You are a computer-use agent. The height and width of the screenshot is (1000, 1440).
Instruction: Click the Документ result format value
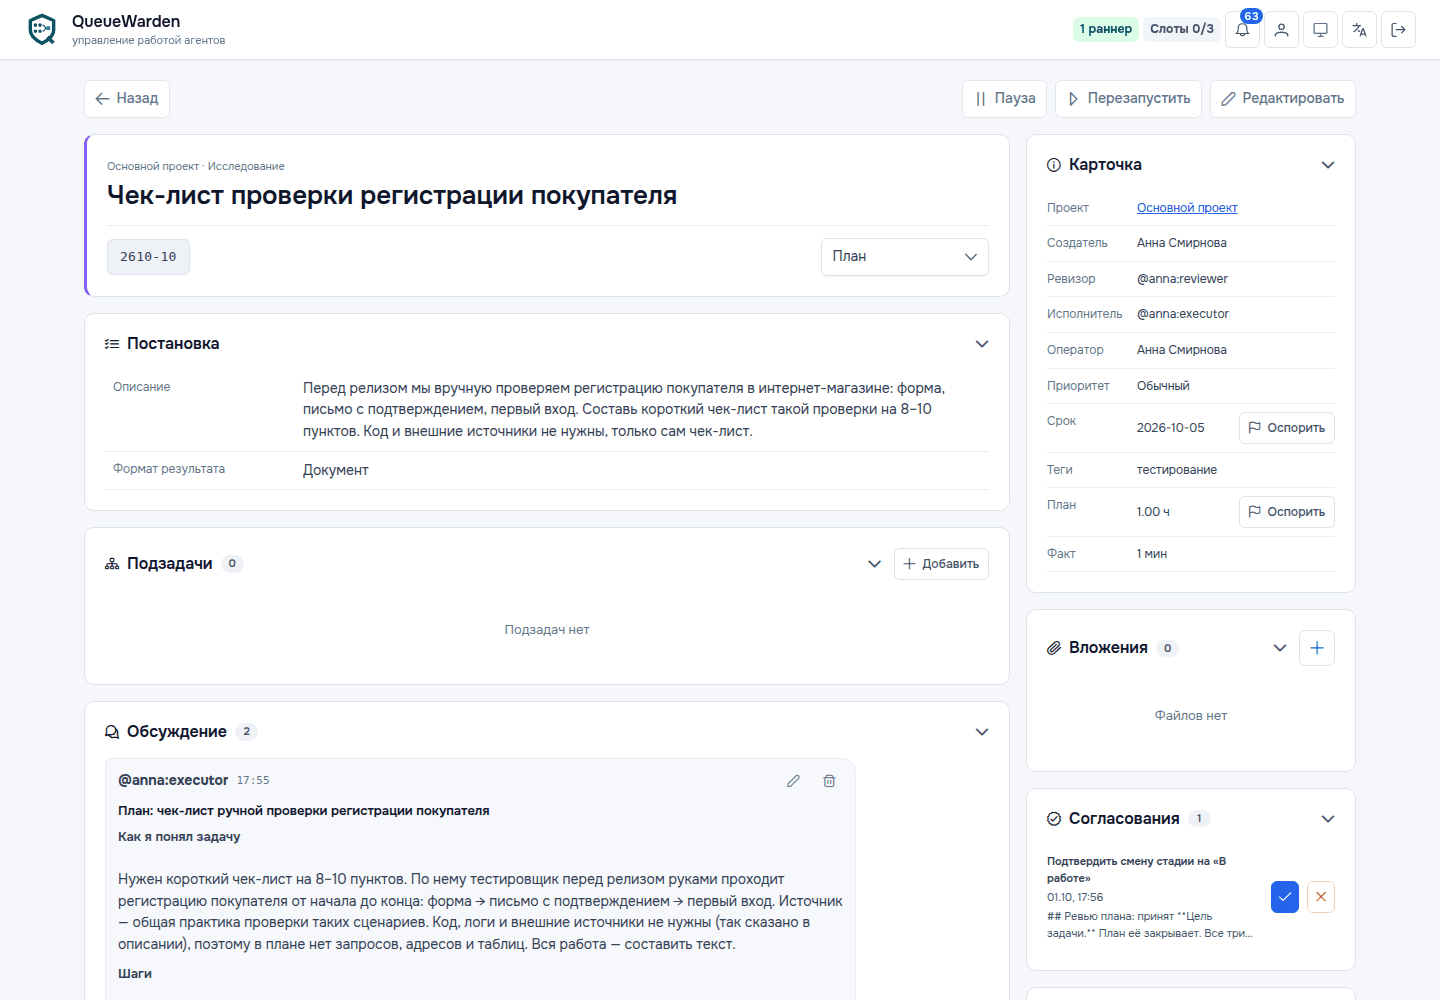[336, 470]
